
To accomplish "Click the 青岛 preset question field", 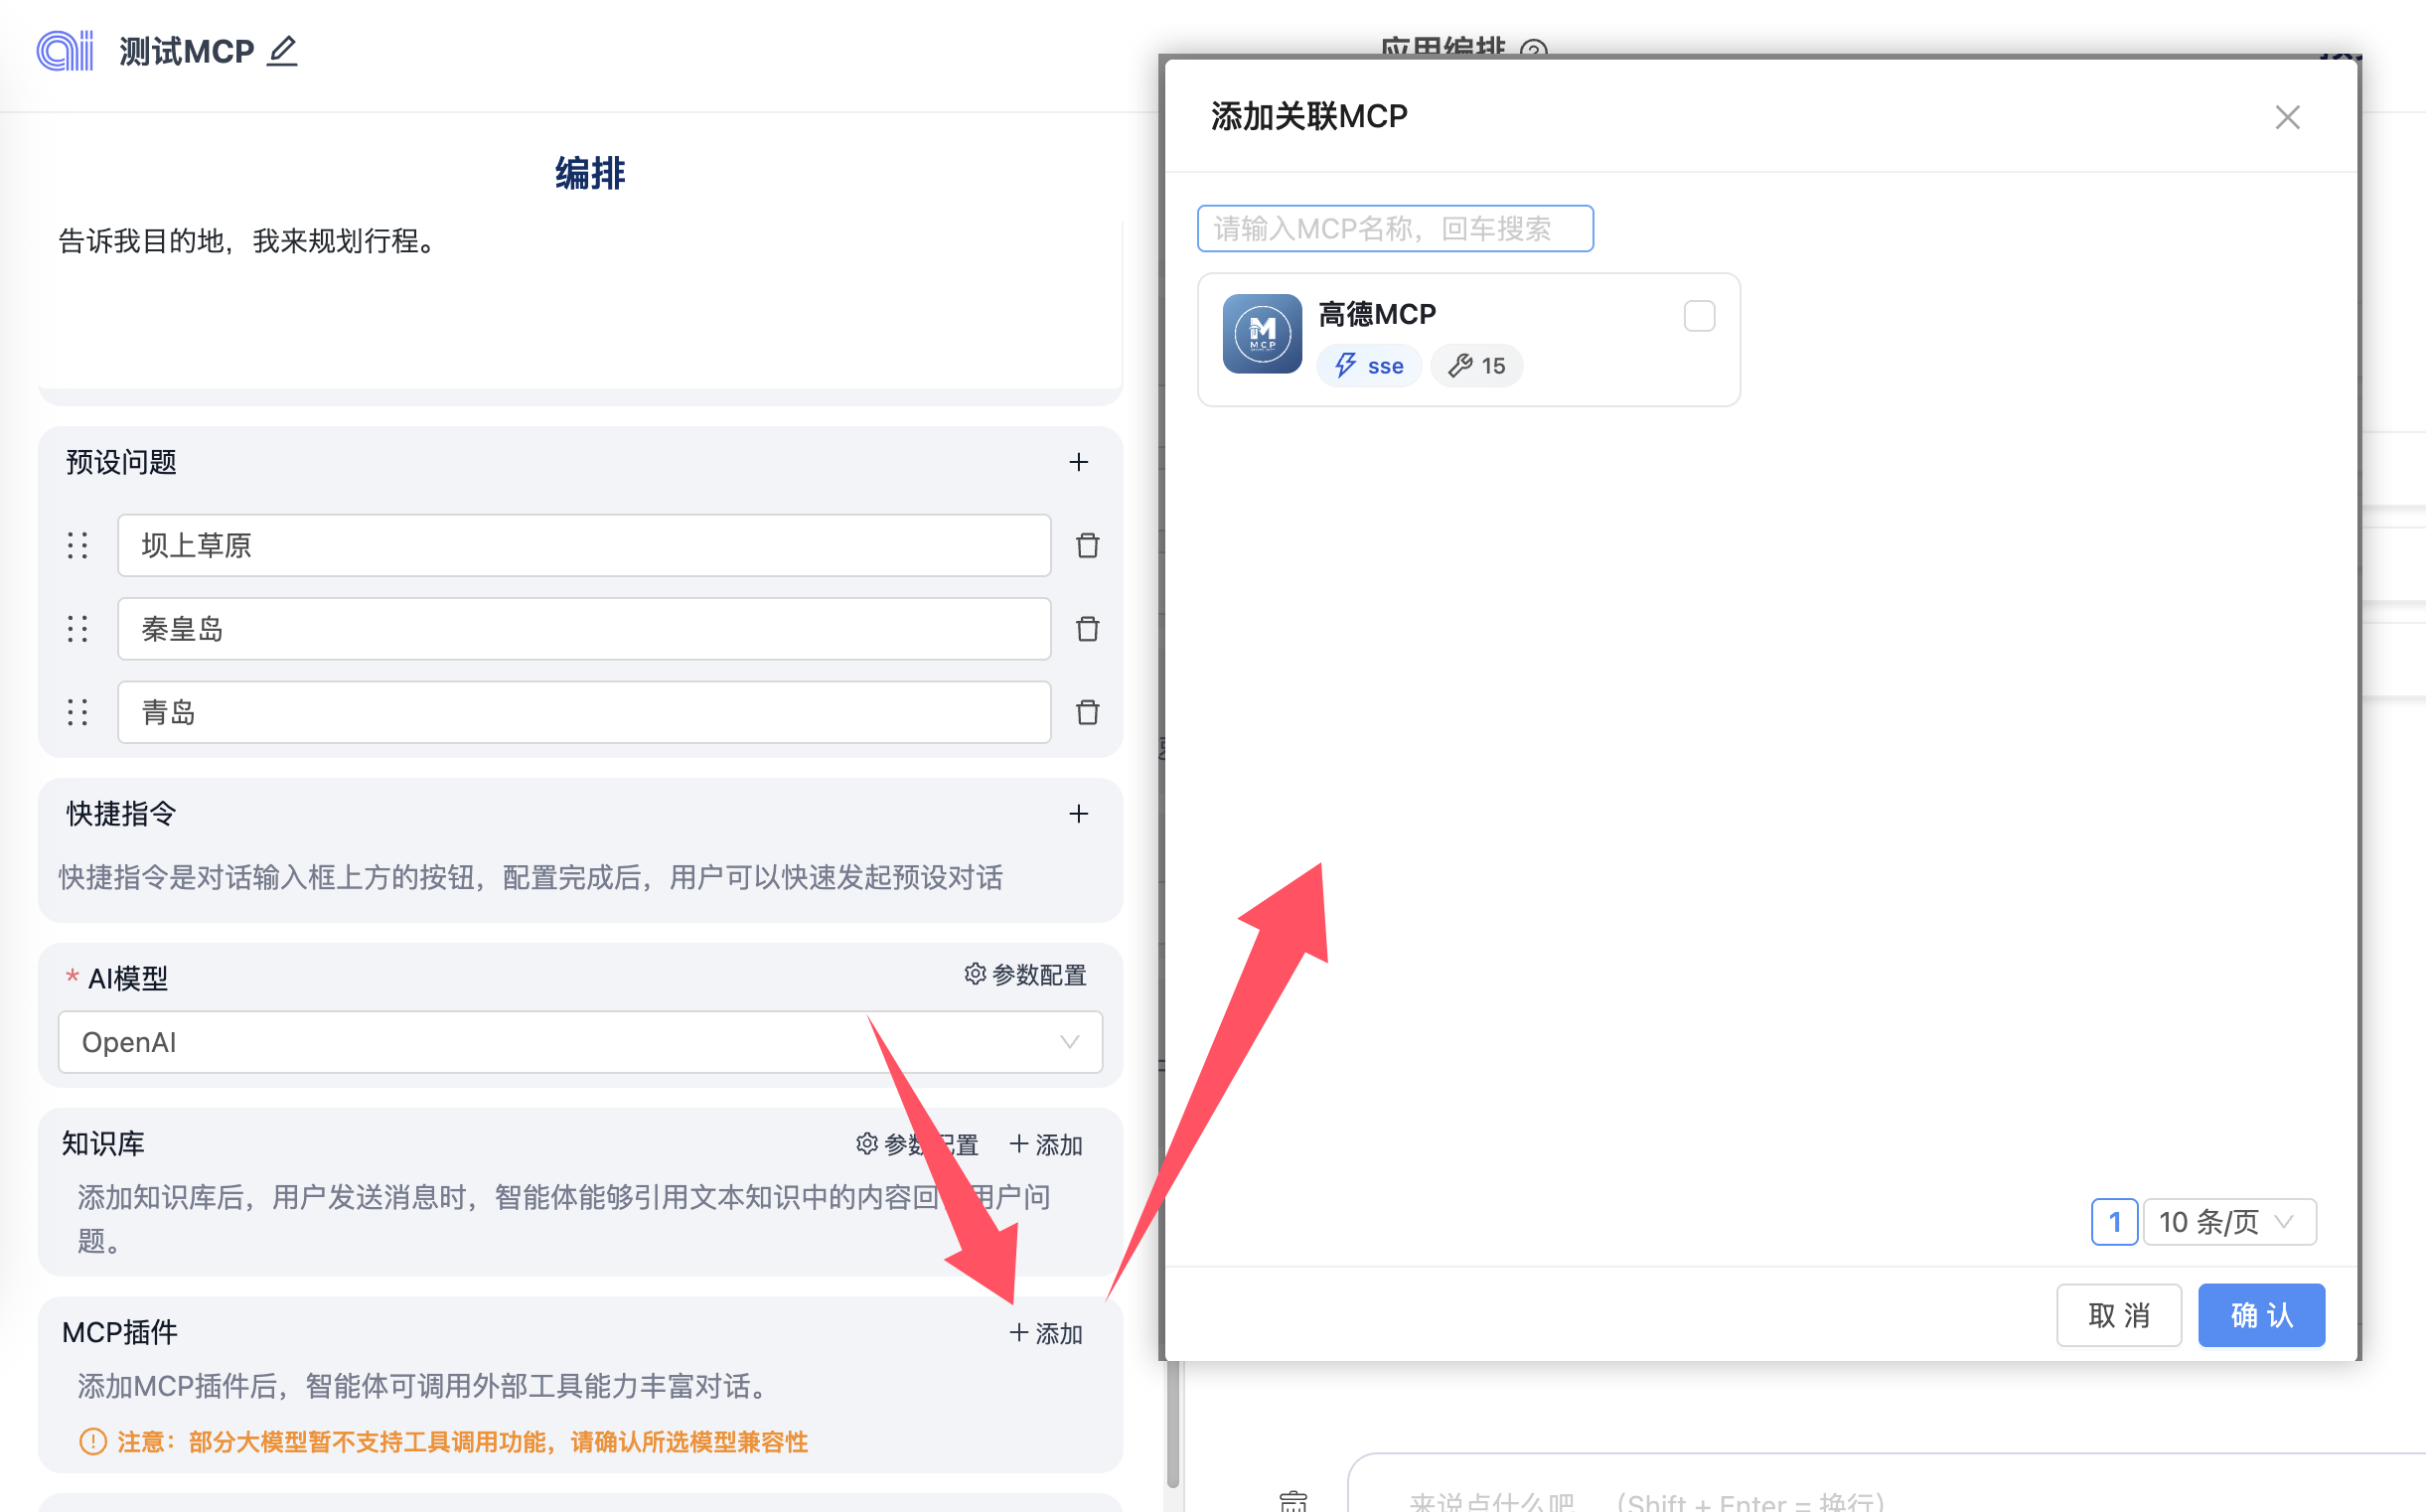I will tap(584, 712).
